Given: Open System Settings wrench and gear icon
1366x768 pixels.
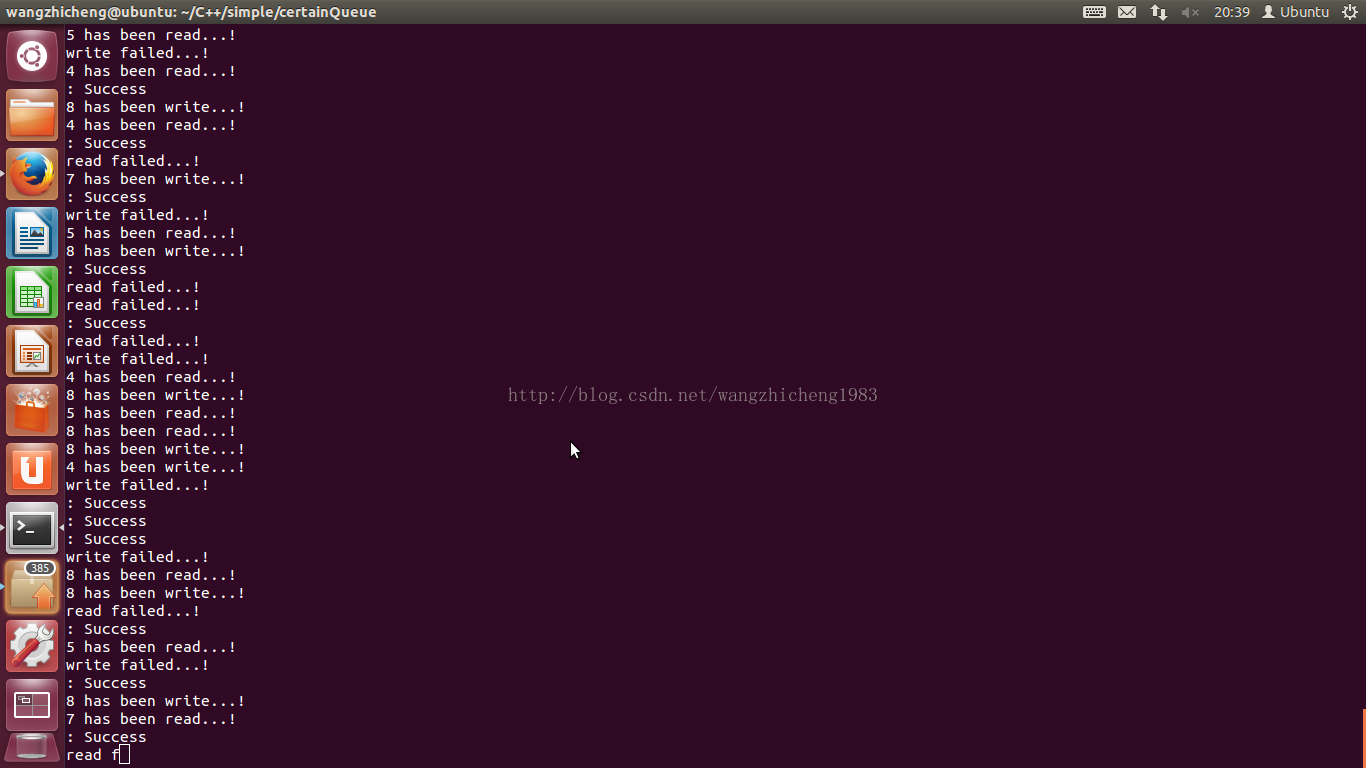Looking at the screenshot, I should pyautogui.click(x=32, y=646).
